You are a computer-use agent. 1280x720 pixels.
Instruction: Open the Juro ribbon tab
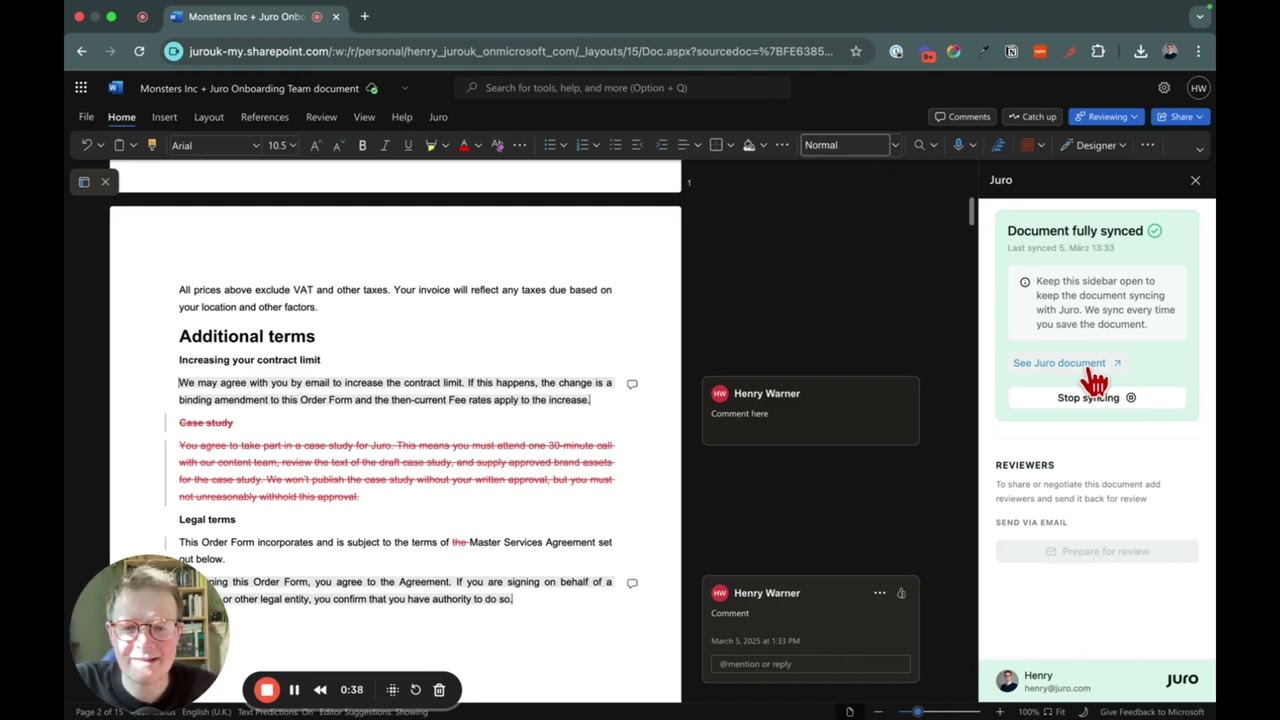[438, 117]
